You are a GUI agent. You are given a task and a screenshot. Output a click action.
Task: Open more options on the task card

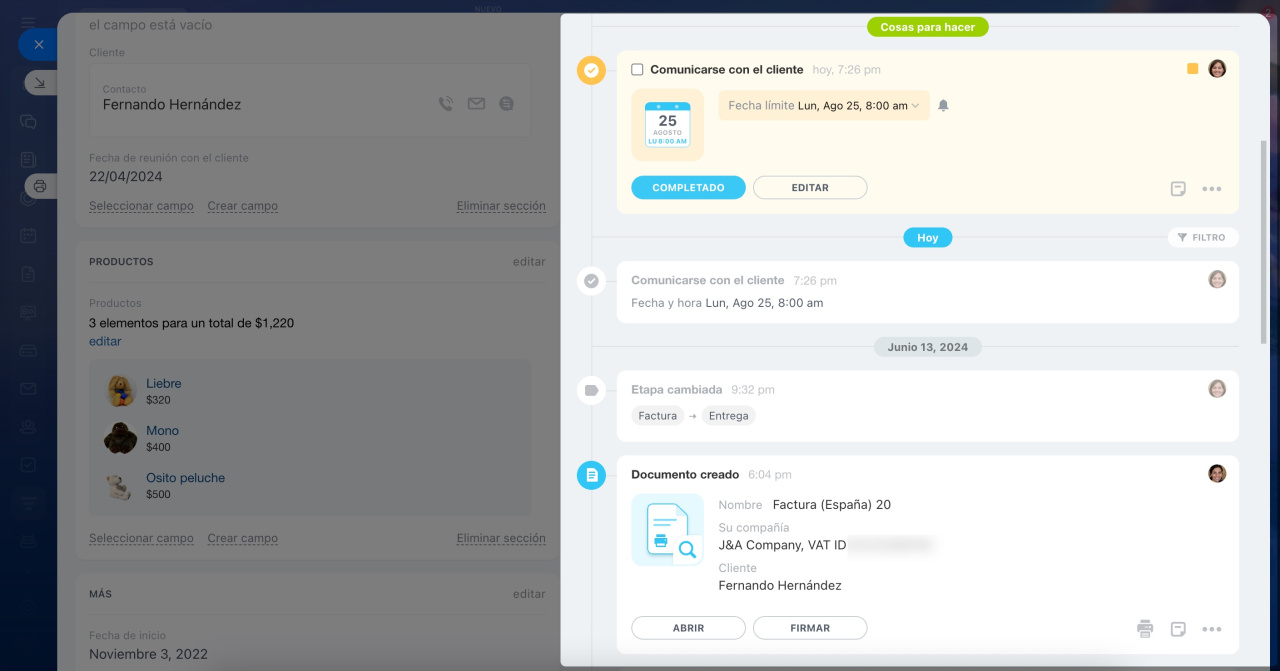[1212, 189]
